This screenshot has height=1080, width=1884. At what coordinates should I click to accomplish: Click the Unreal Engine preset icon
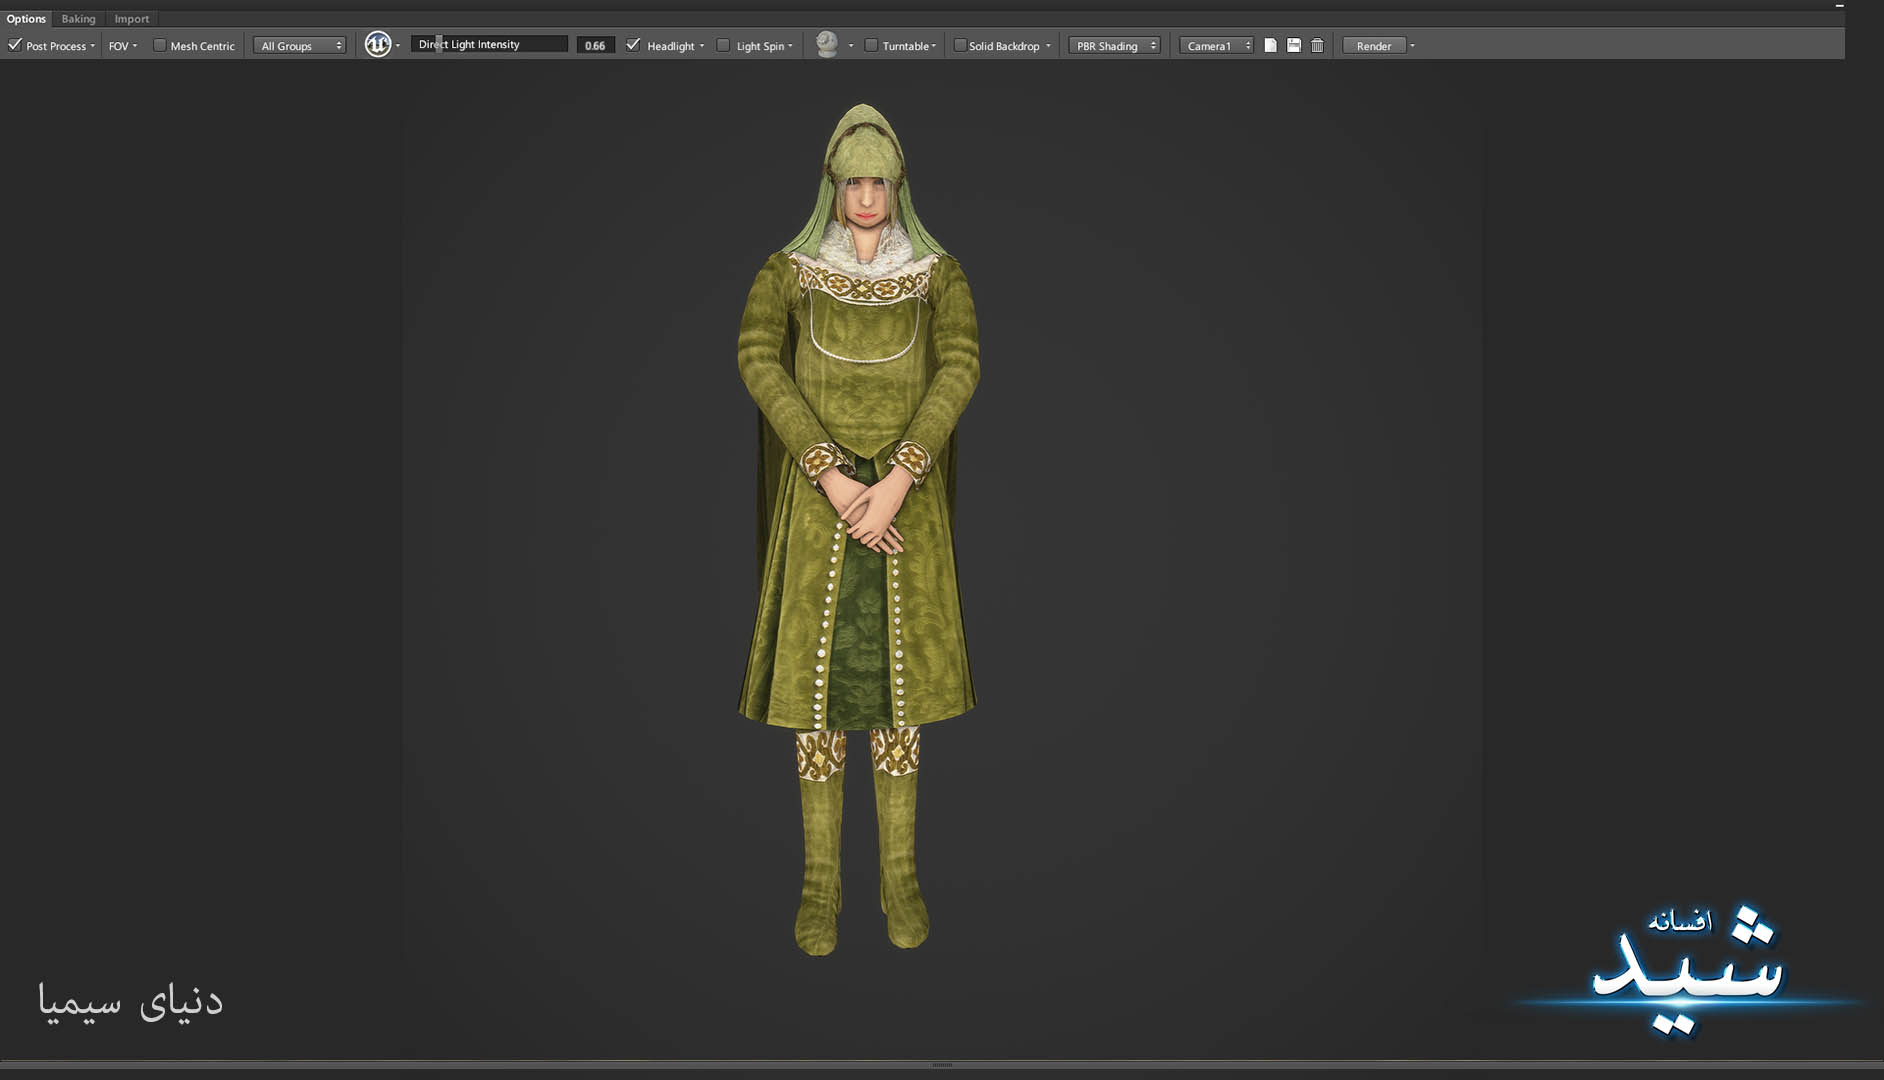coord(377,45)
